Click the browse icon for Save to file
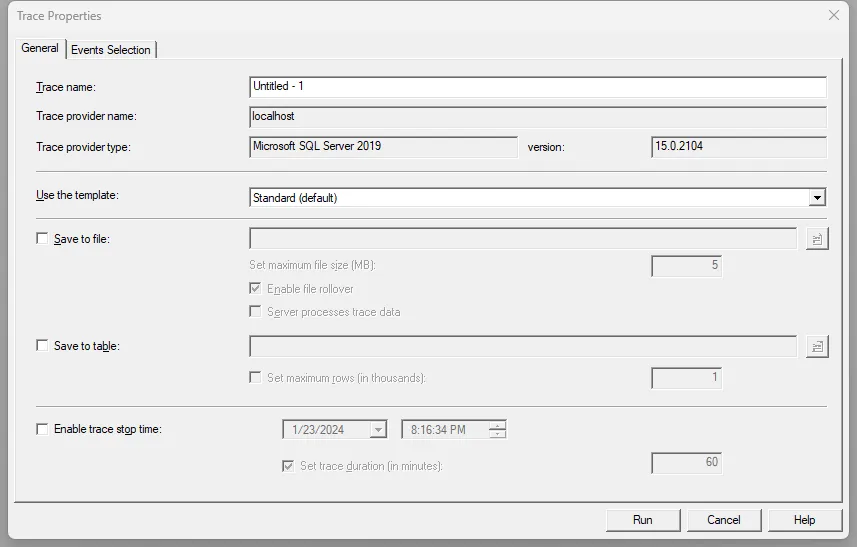The height and width of the screenshot is (547, 857). pyautogui.click(x=817, y=239)
